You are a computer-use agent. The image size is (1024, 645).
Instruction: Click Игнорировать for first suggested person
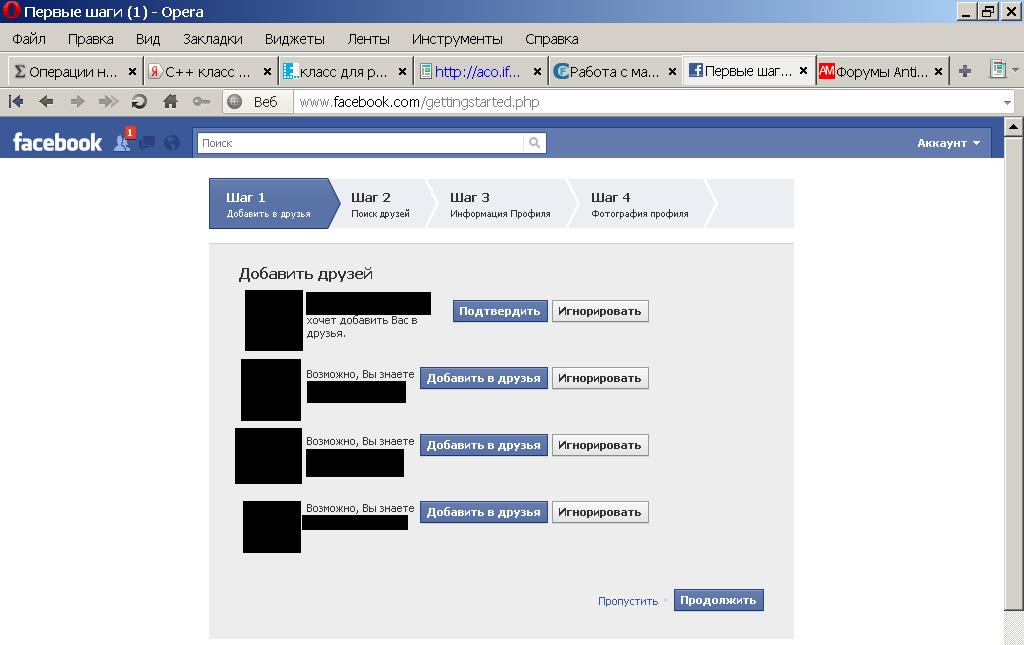600,378
